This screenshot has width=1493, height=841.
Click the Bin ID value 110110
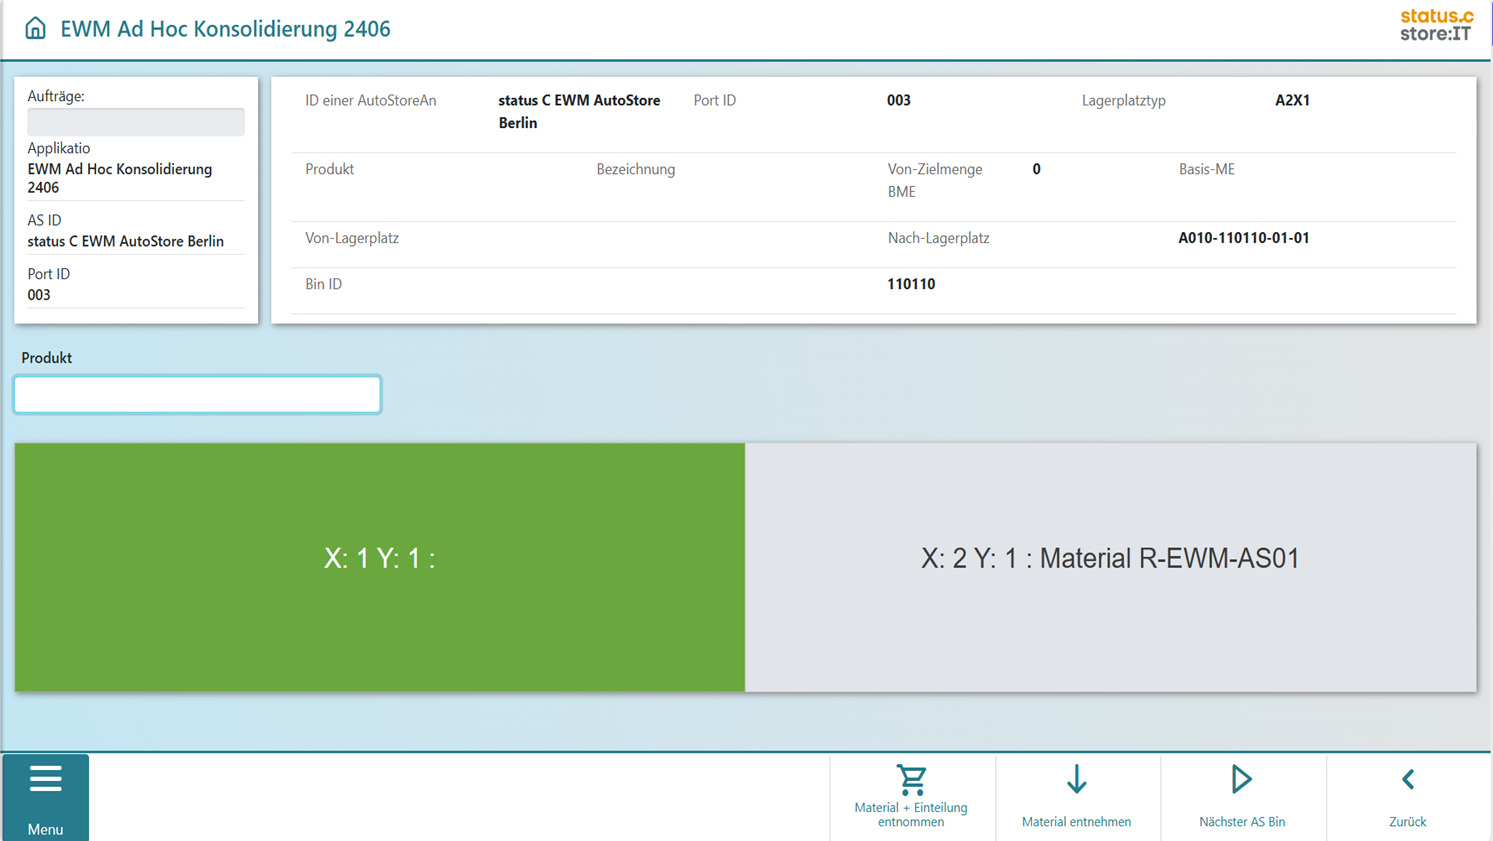coord(911,284)
